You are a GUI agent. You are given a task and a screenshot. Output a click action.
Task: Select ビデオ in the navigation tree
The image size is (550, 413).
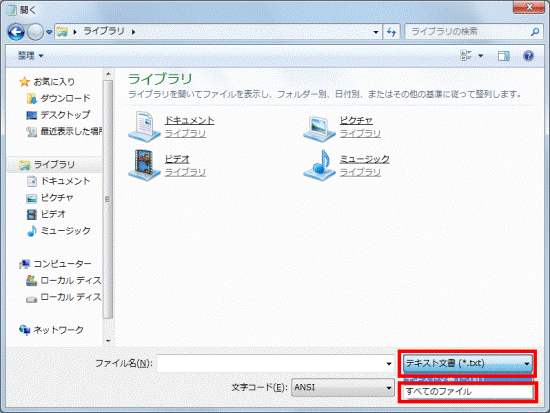tap(53, 214)
